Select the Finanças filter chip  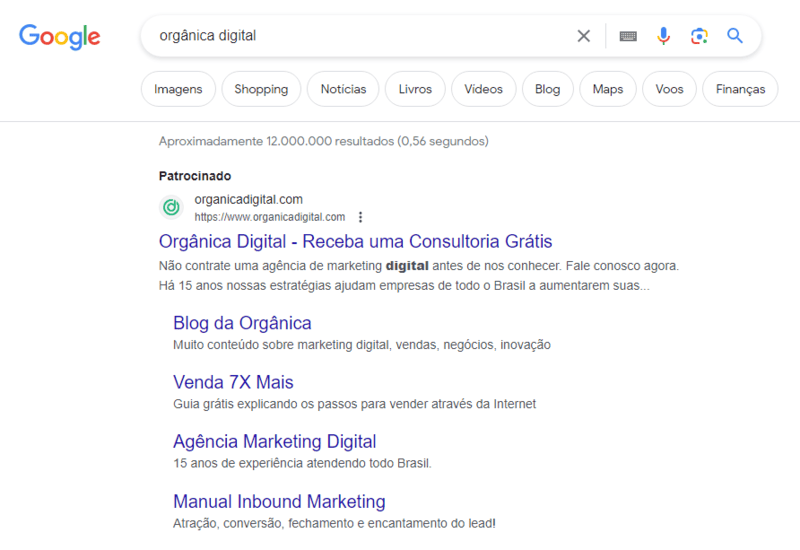click(x=740, y=89)
